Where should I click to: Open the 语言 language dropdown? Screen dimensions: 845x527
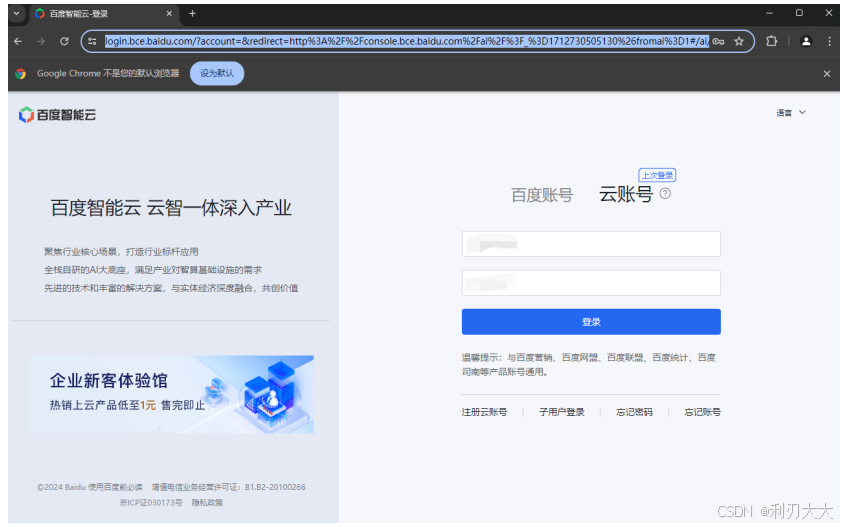[791, 113]
